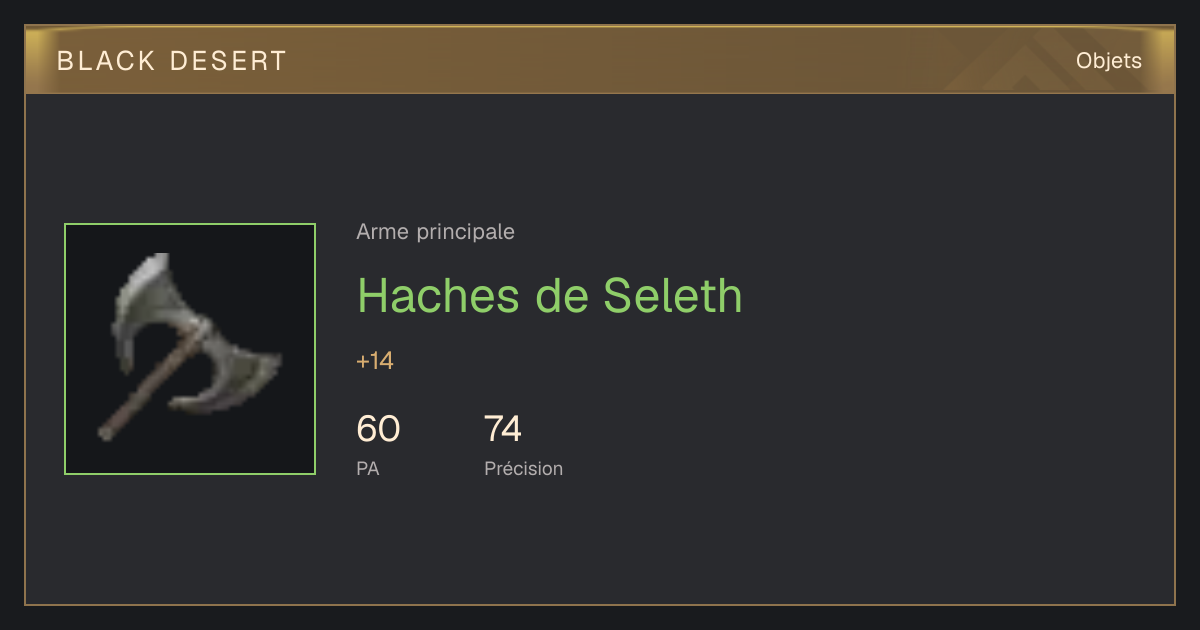This screenshot has height=630, width=1200.
Task: Click the word principale in category label
Action: (466, 232)
